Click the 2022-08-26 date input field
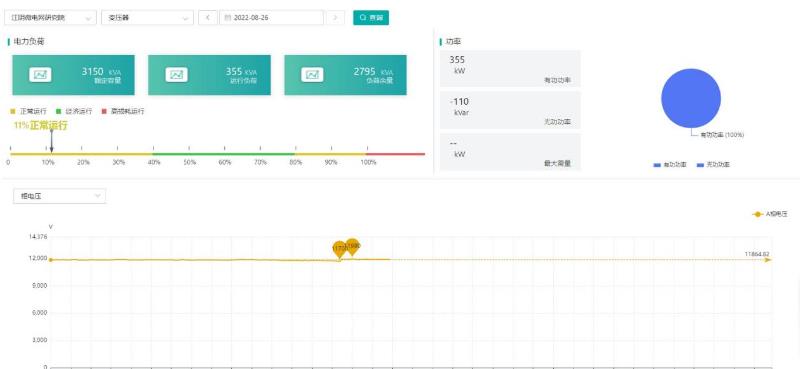The width and height of the screenshot is (800, 369). [271, 17]
